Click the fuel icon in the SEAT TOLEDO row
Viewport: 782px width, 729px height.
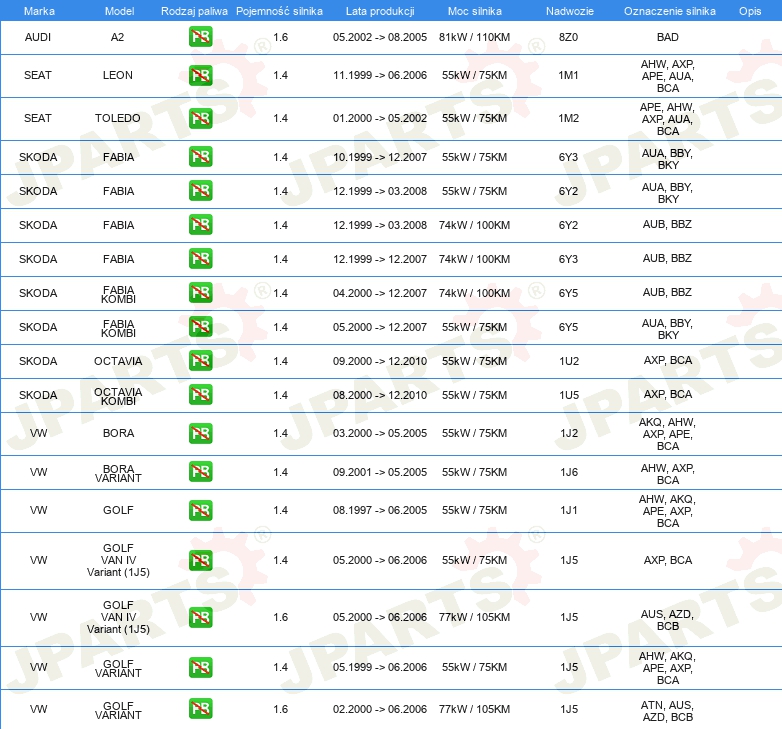coord(200,118)
